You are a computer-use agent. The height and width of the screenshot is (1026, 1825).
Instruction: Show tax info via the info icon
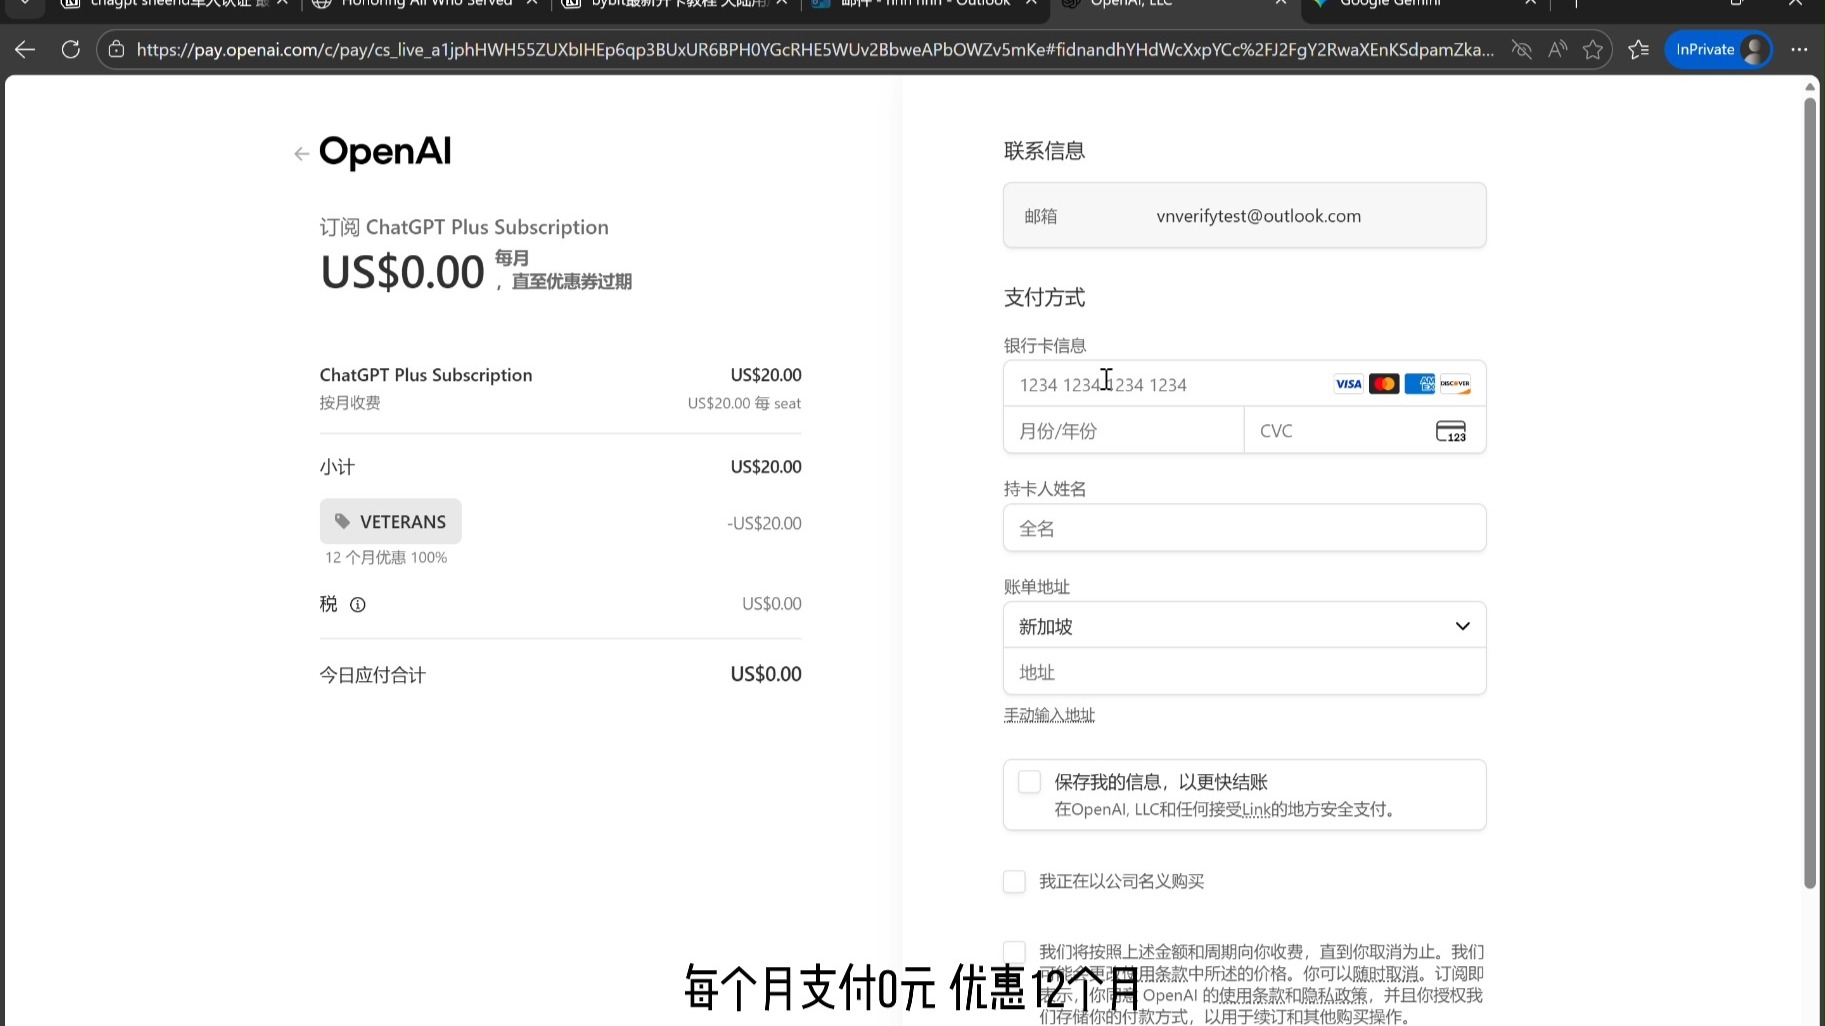tap(358, 604)
